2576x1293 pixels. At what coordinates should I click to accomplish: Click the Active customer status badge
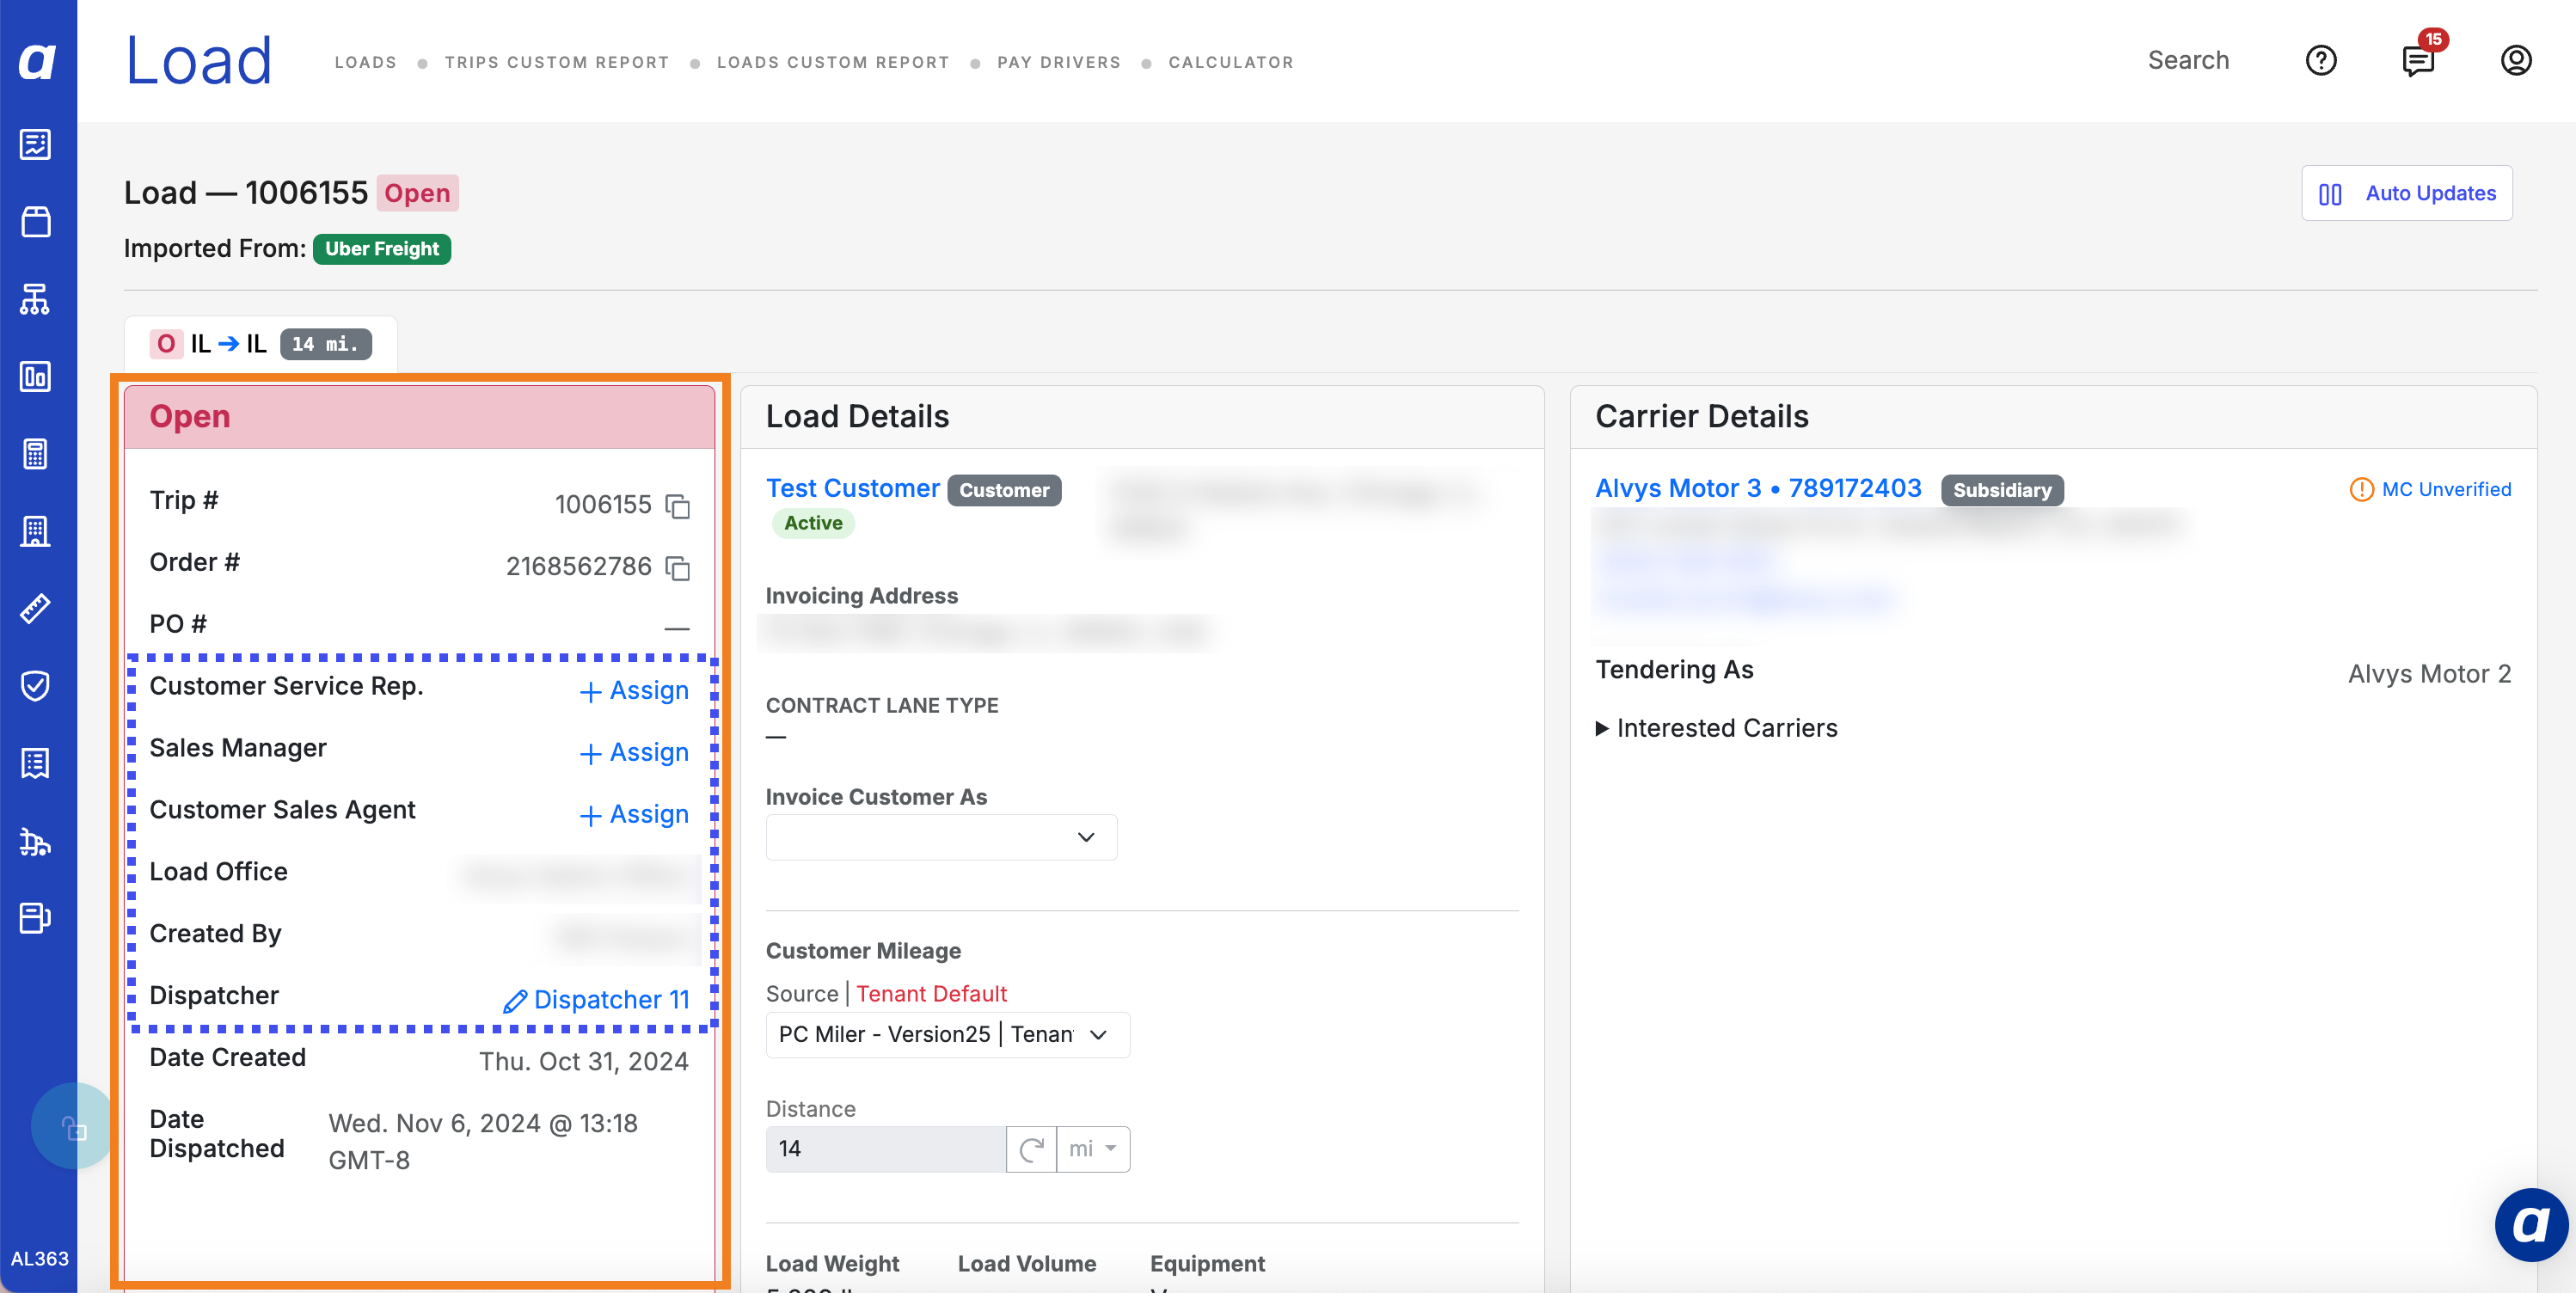point(813,523)
